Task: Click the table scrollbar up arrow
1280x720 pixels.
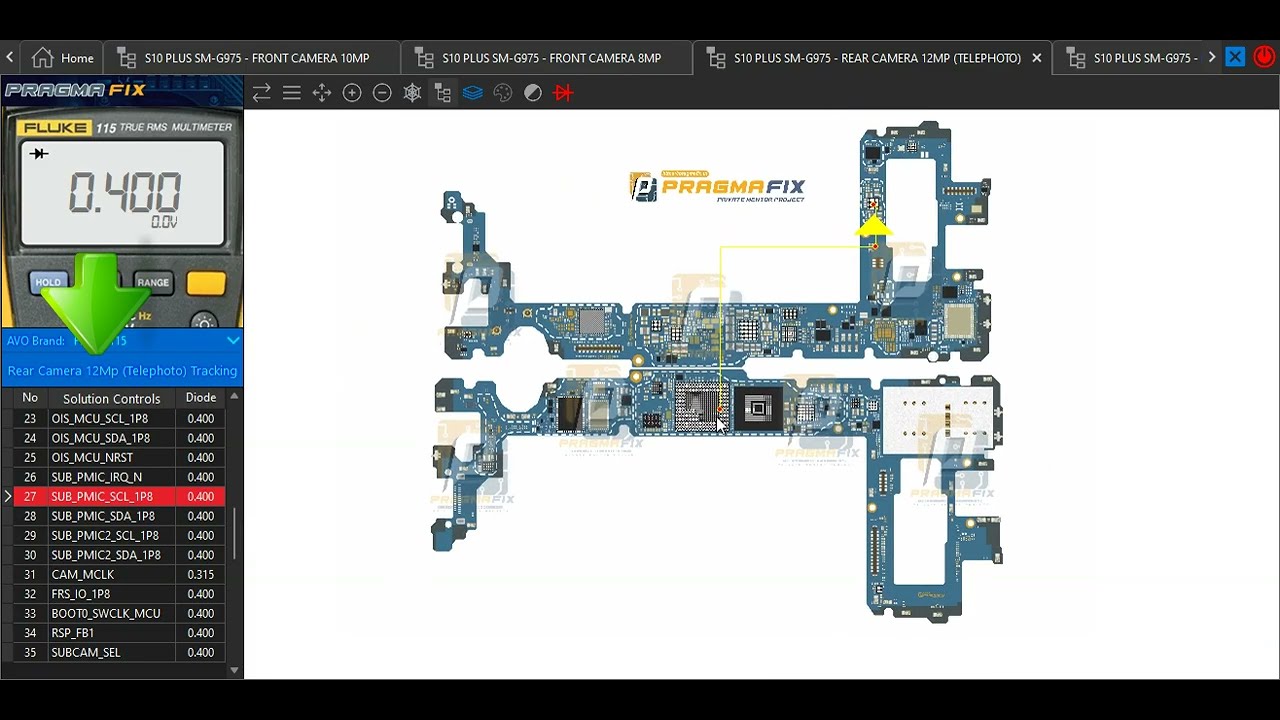Action: [234, 397]
